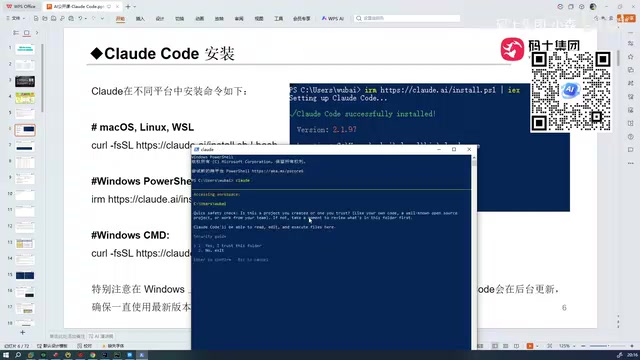Click the Undo arrow in quick access toolbar
Viewport: 640px width, 360px height.
(80, 18)
